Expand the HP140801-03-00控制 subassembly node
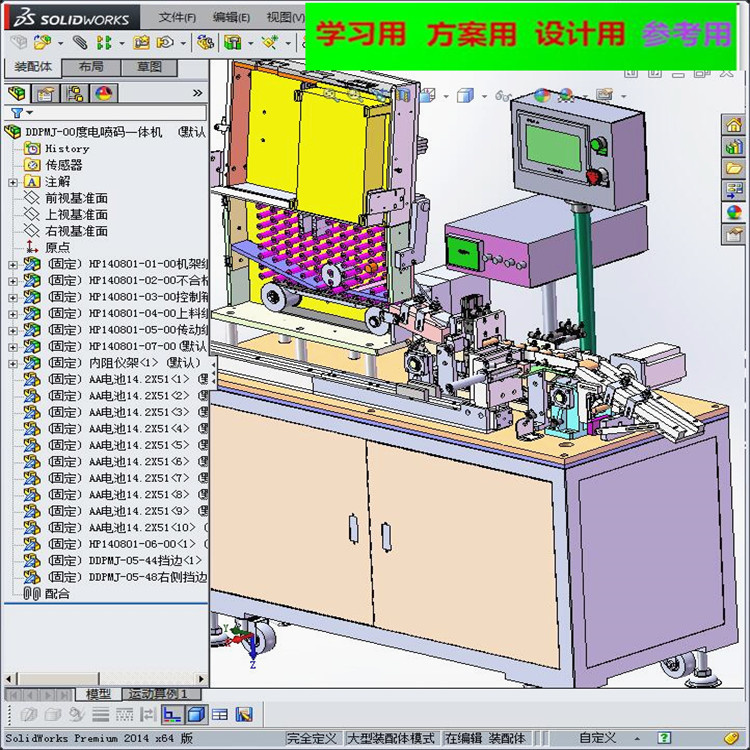 click(13, 298)
